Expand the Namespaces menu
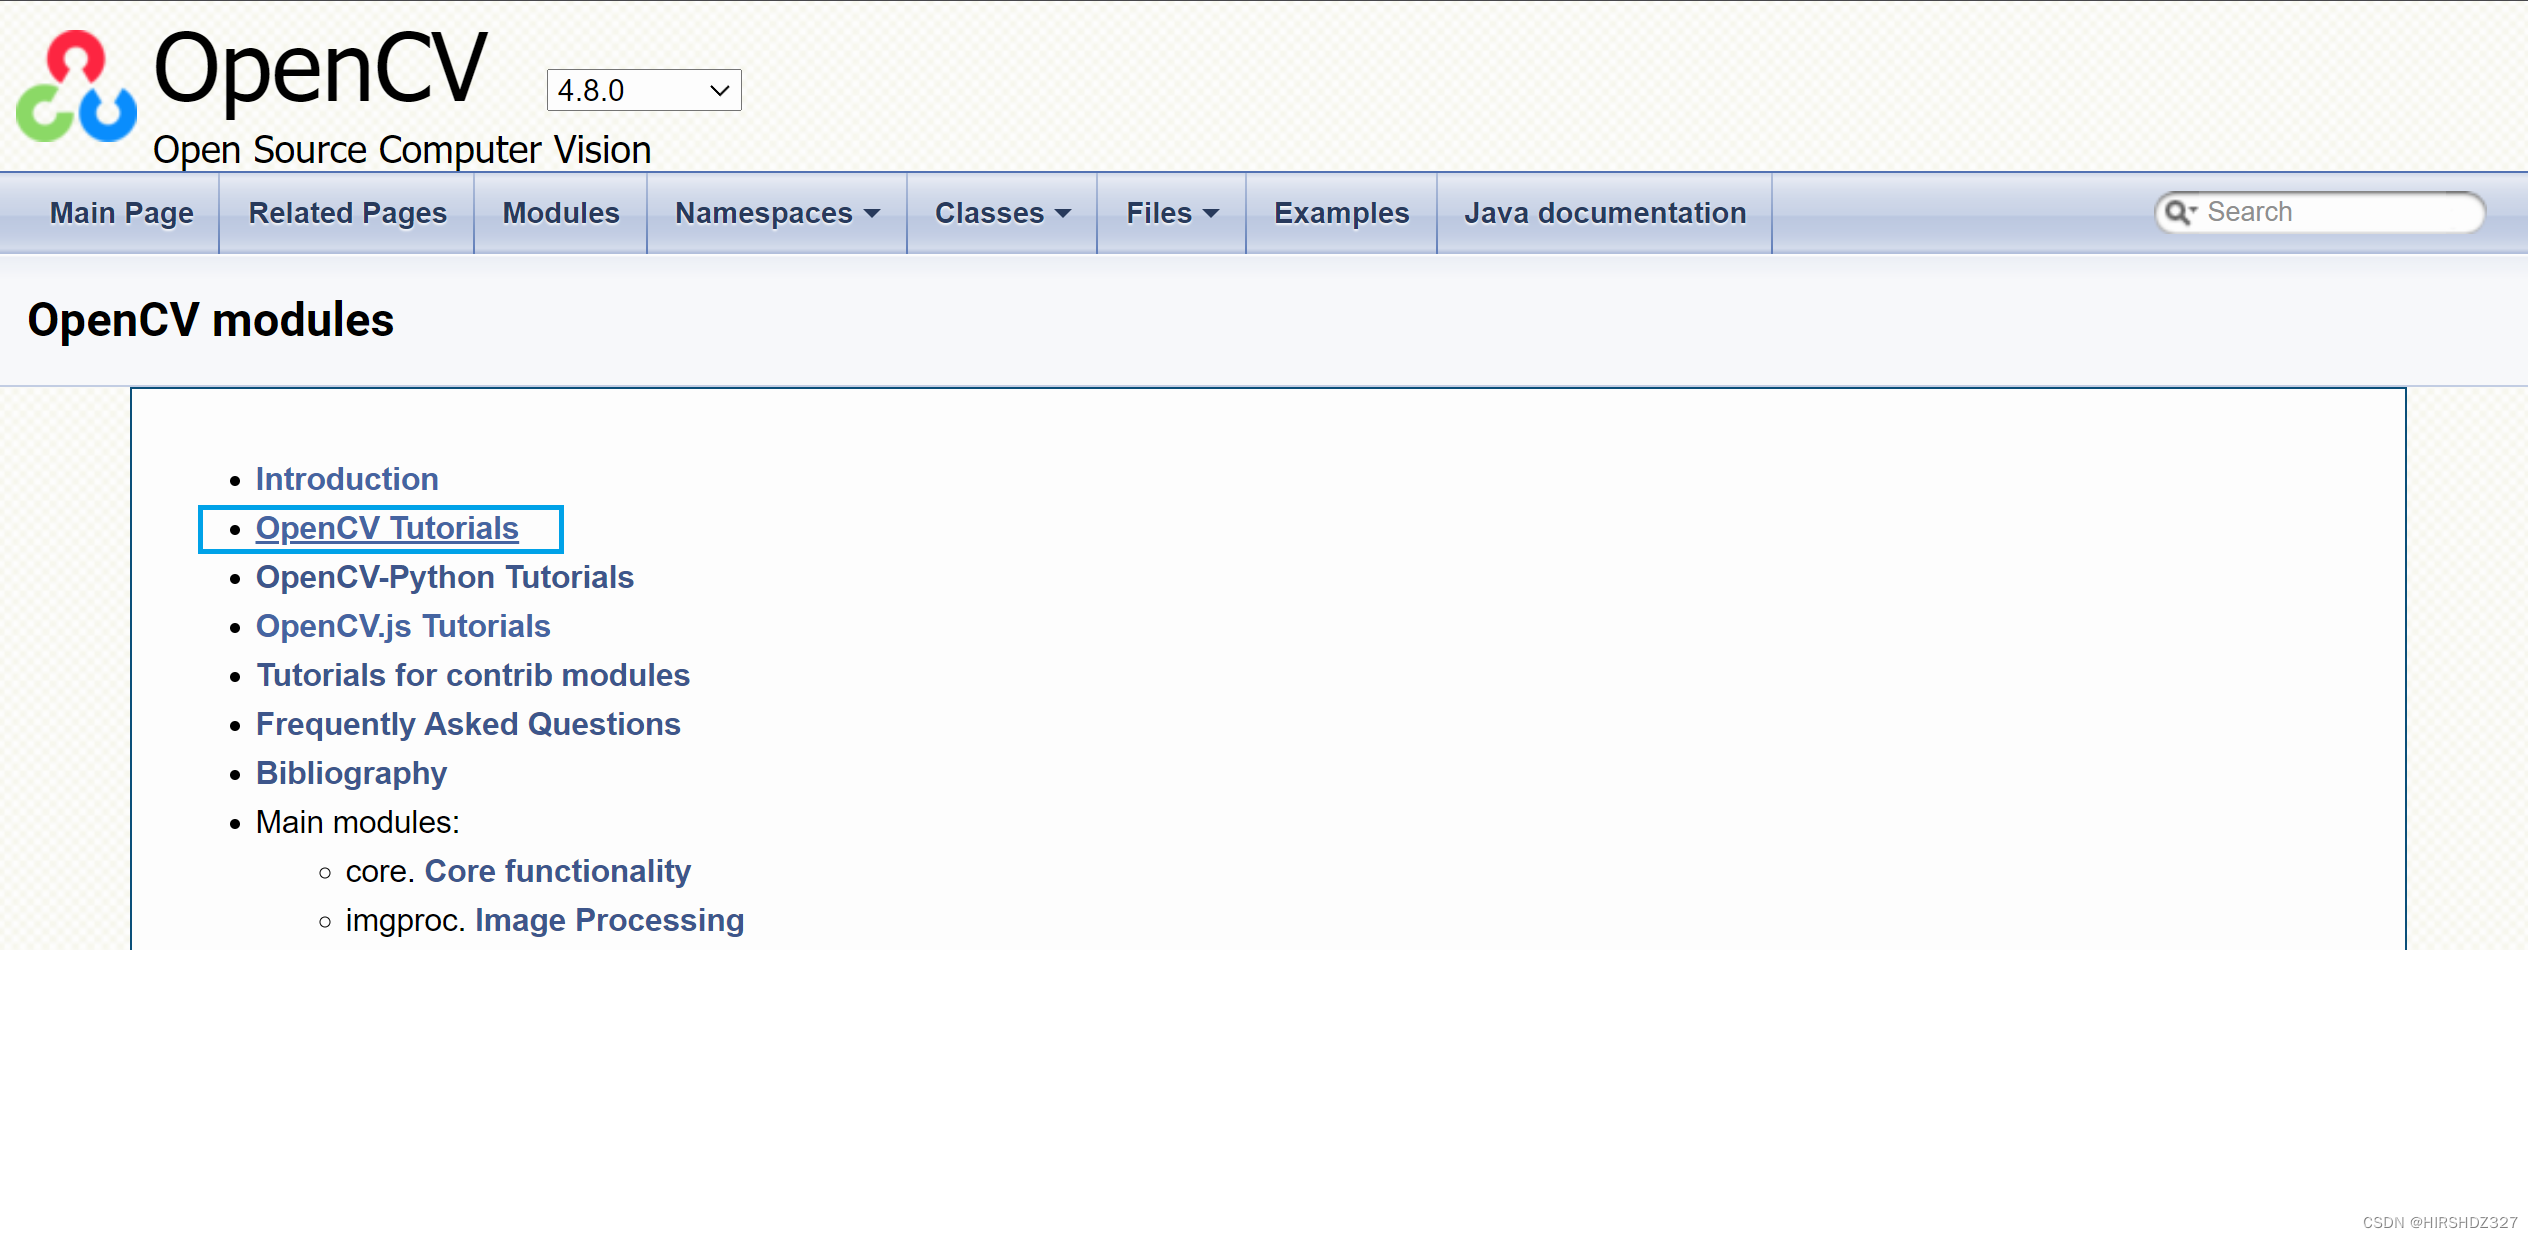This screenshot has width=2533, height=1238. (776, 213)
